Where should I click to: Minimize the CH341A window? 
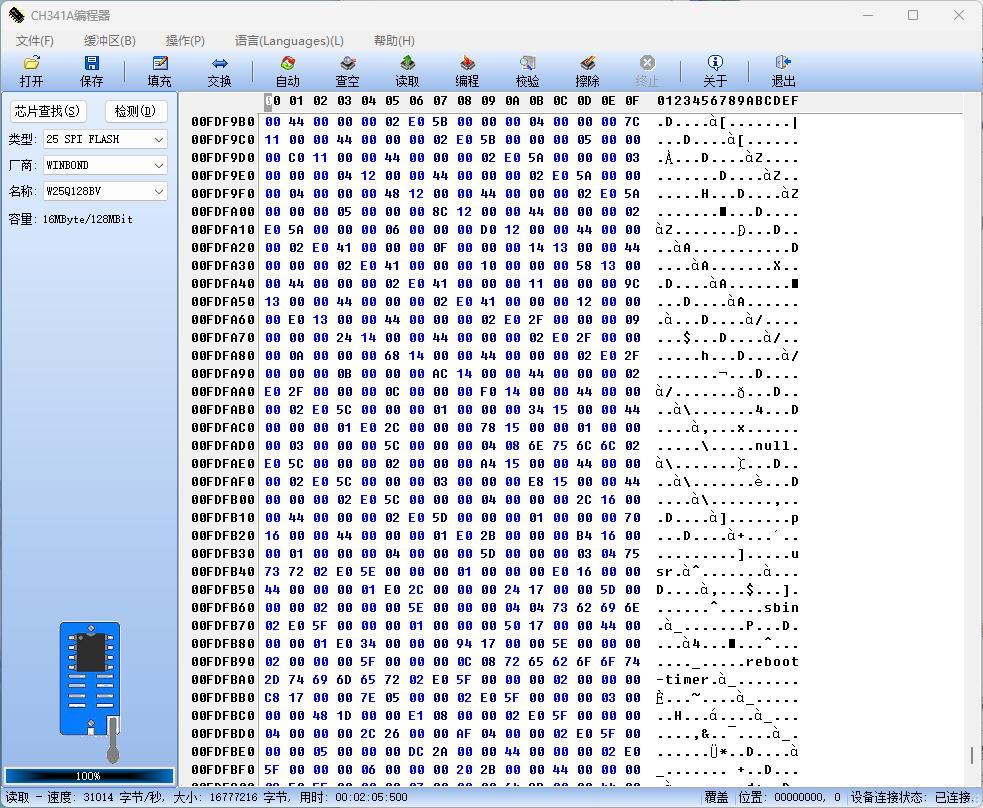click(x=868, y=15)
